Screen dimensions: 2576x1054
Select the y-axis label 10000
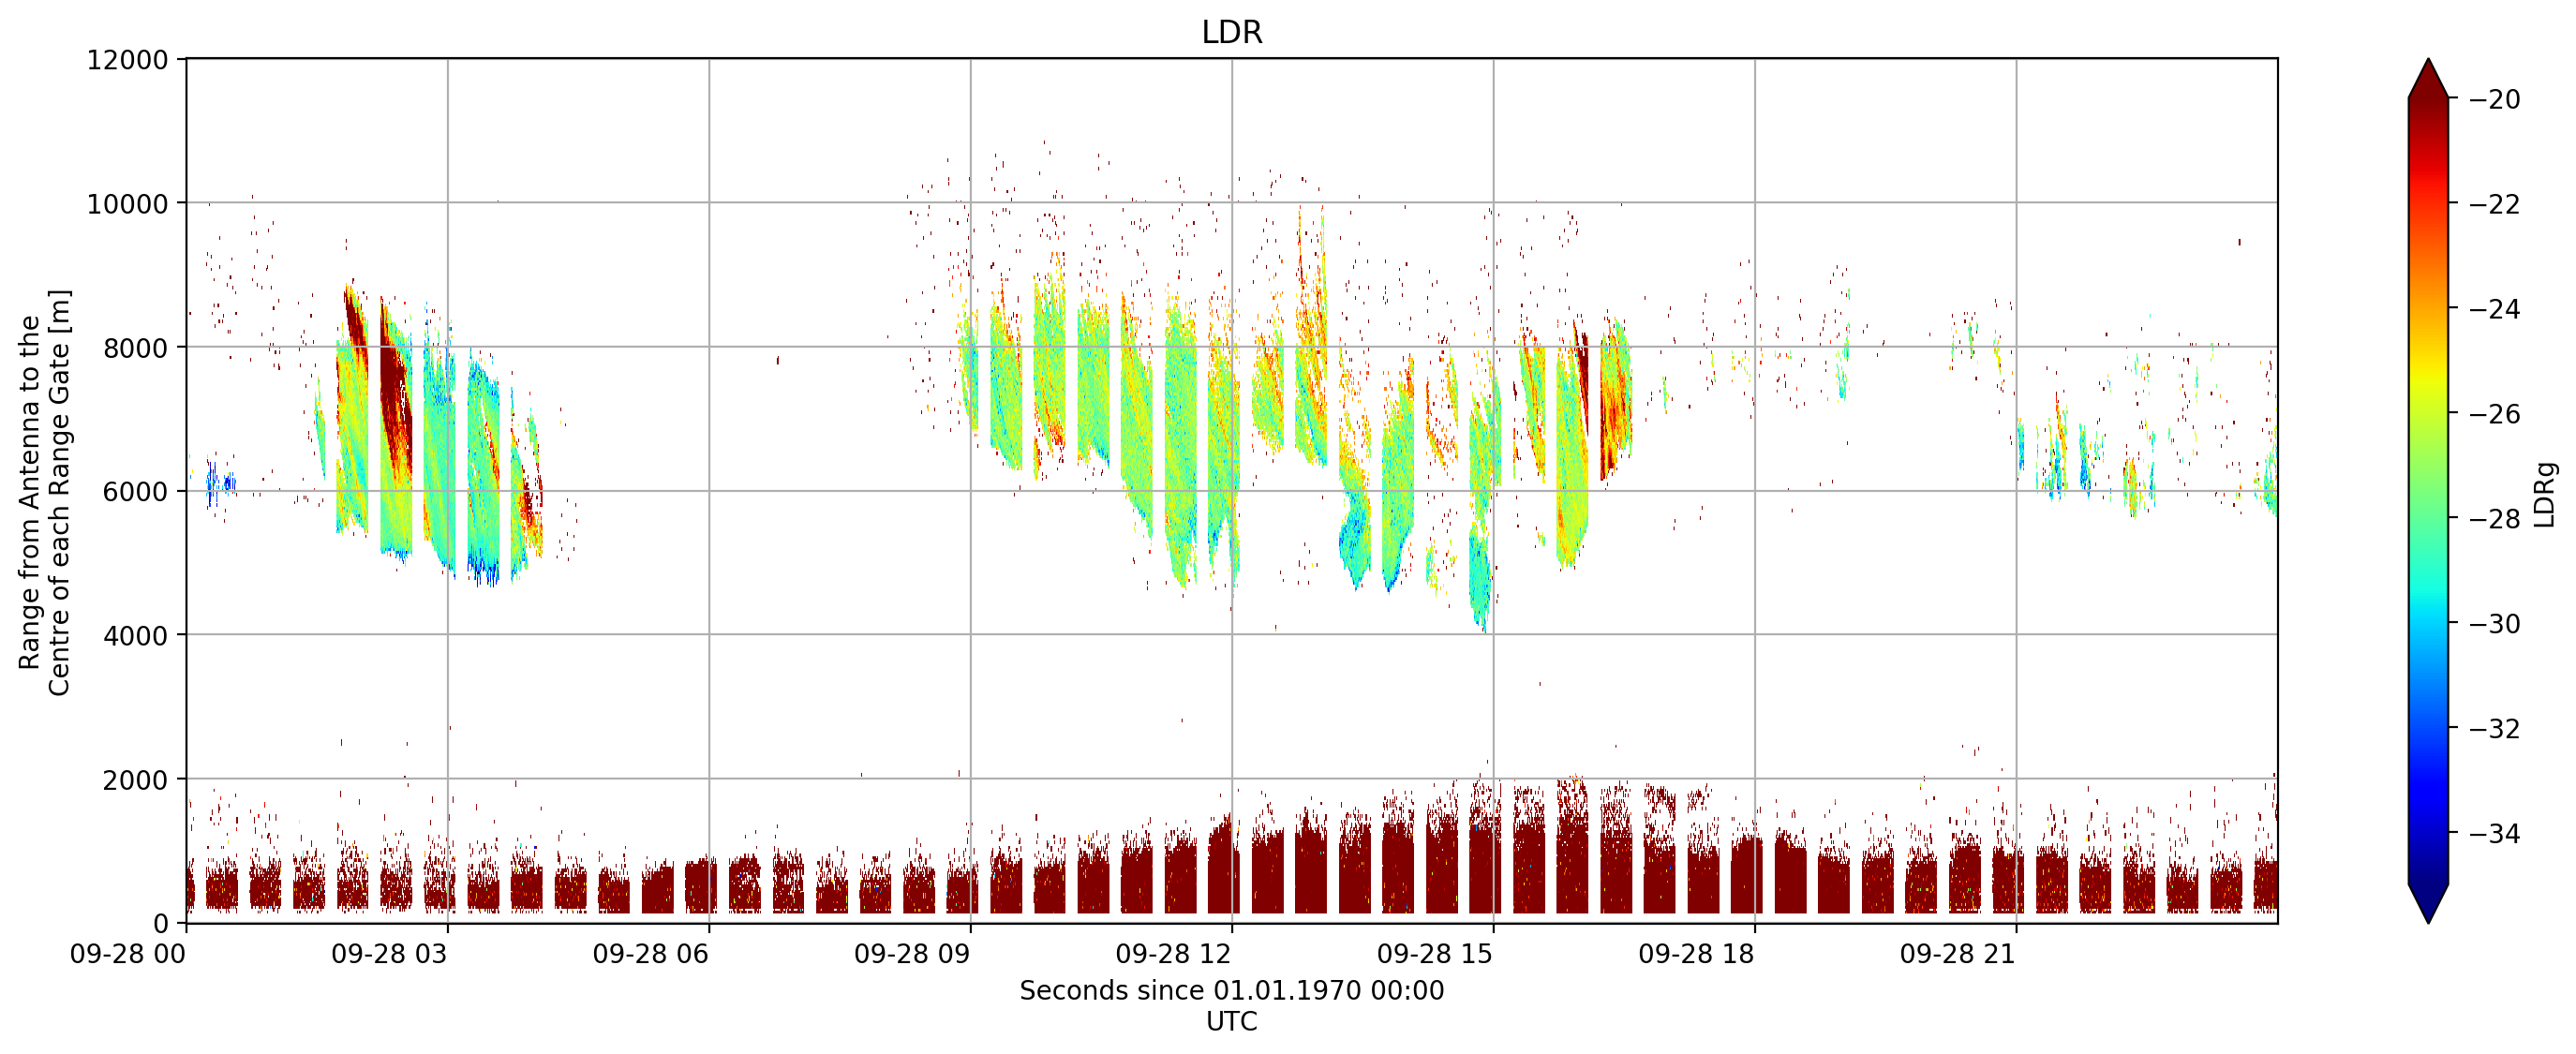[x=128, y=204]
